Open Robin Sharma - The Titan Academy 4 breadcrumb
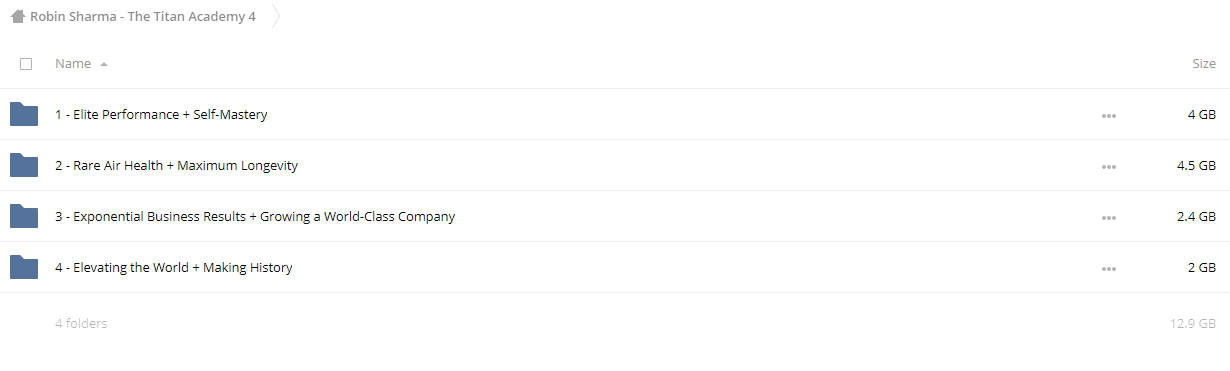 [142, 17]
